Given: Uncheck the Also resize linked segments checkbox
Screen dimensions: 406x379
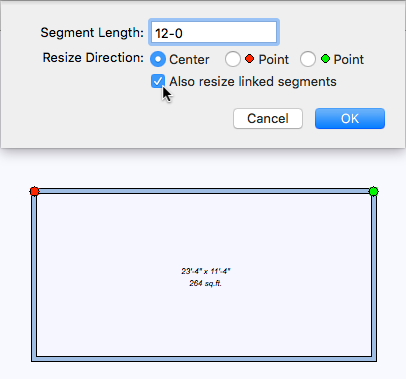Looking at the screenshot, I should click(158, 81).
